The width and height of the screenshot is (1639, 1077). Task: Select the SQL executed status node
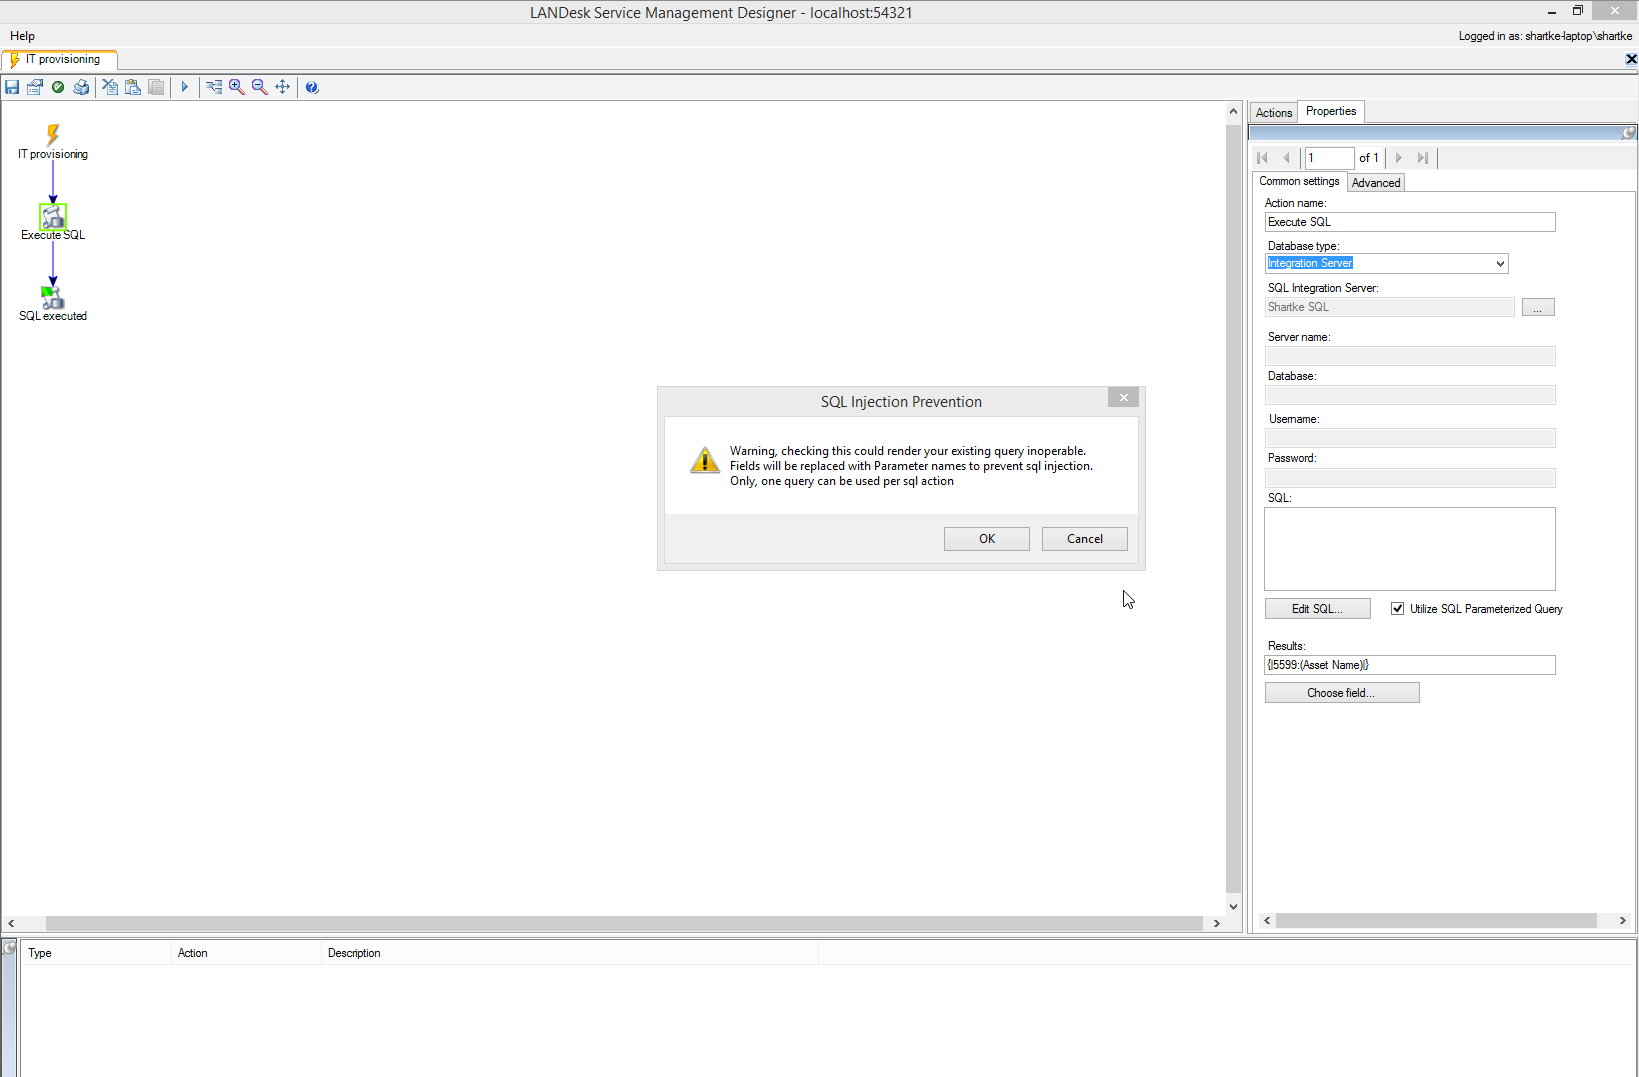click(52, 298)
